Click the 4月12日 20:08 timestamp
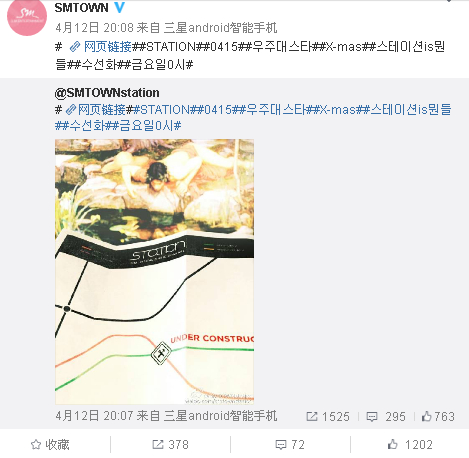The height and width of the screenshot is (458, 469). [94, 28]
